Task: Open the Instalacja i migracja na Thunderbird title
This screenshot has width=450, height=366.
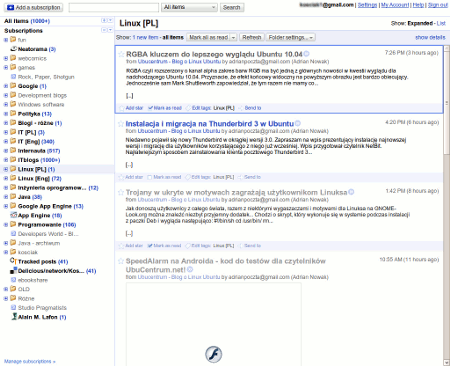Action: click(210, 124)
